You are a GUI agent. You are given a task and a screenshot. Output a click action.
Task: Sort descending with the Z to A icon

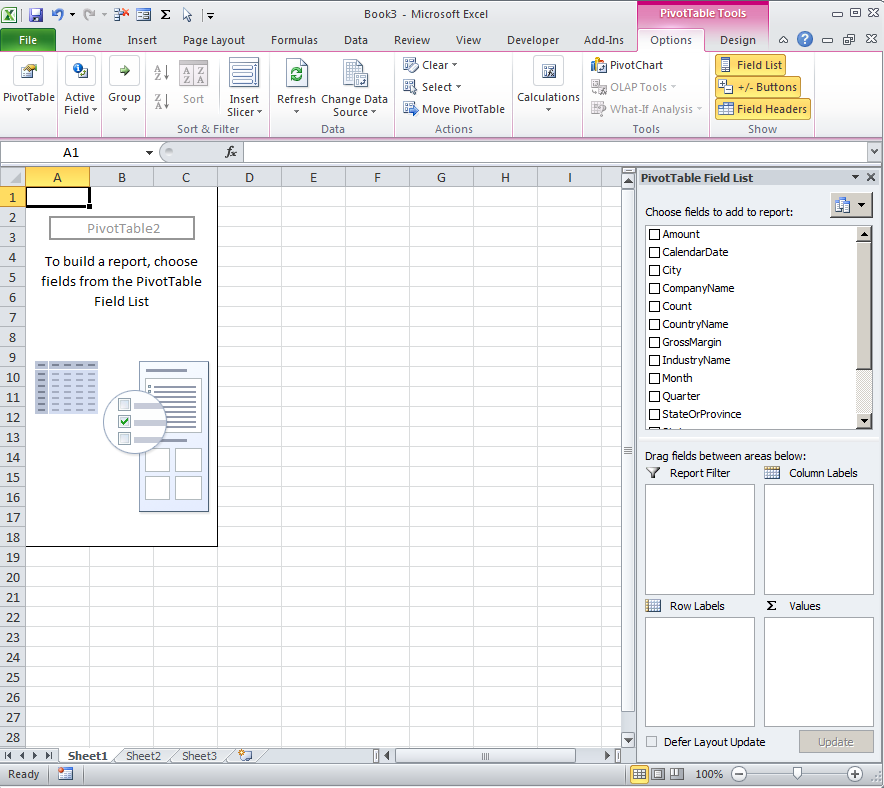click(x=161, y=101)
